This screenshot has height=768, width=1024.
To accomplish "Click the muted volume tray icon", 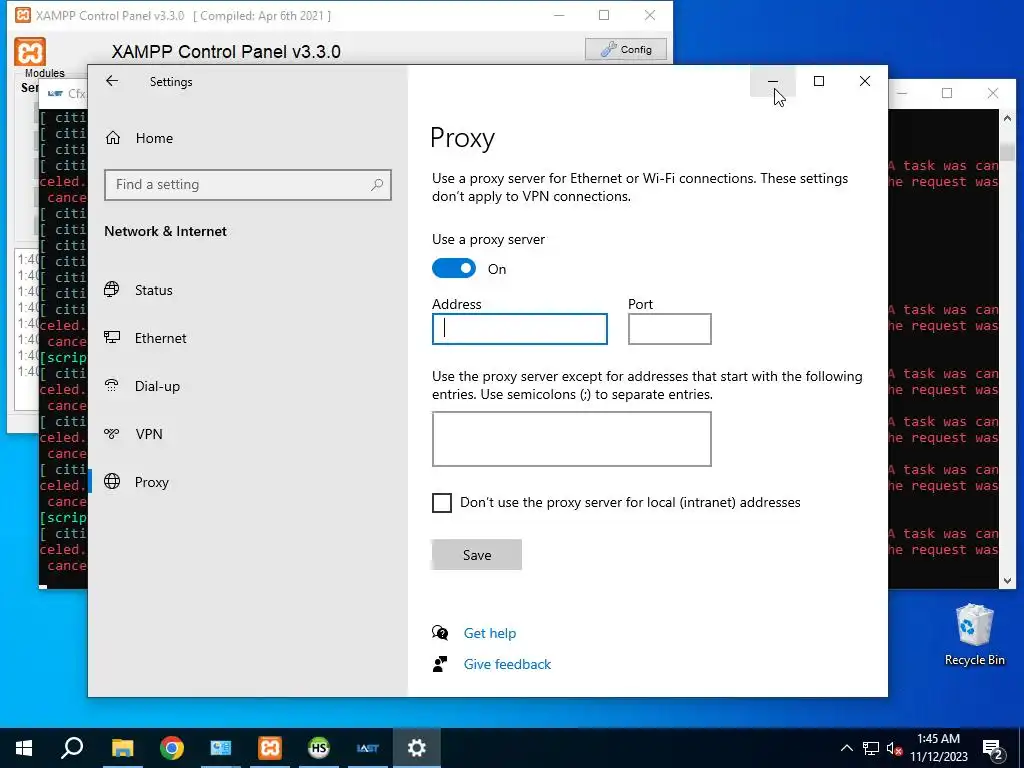I will pyautogui.click(x=894, y=748).
